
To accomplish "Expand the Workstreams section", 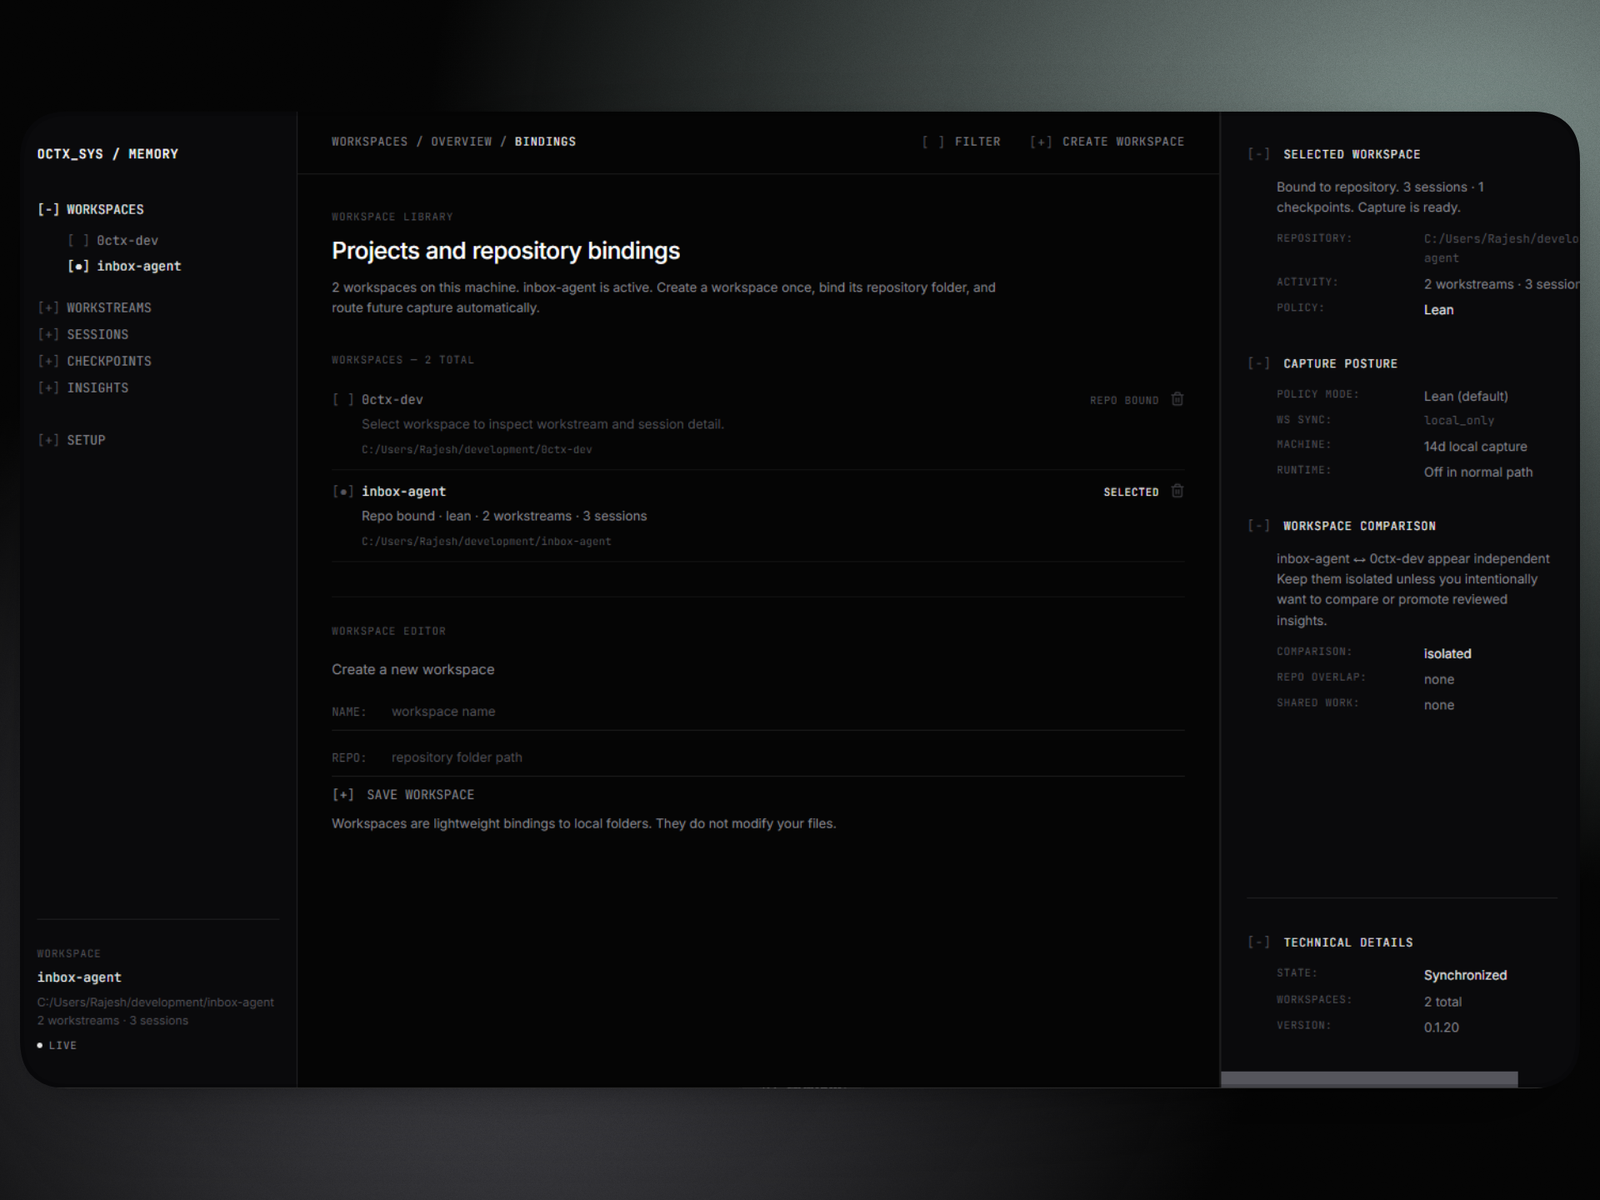I will (48, 308).
